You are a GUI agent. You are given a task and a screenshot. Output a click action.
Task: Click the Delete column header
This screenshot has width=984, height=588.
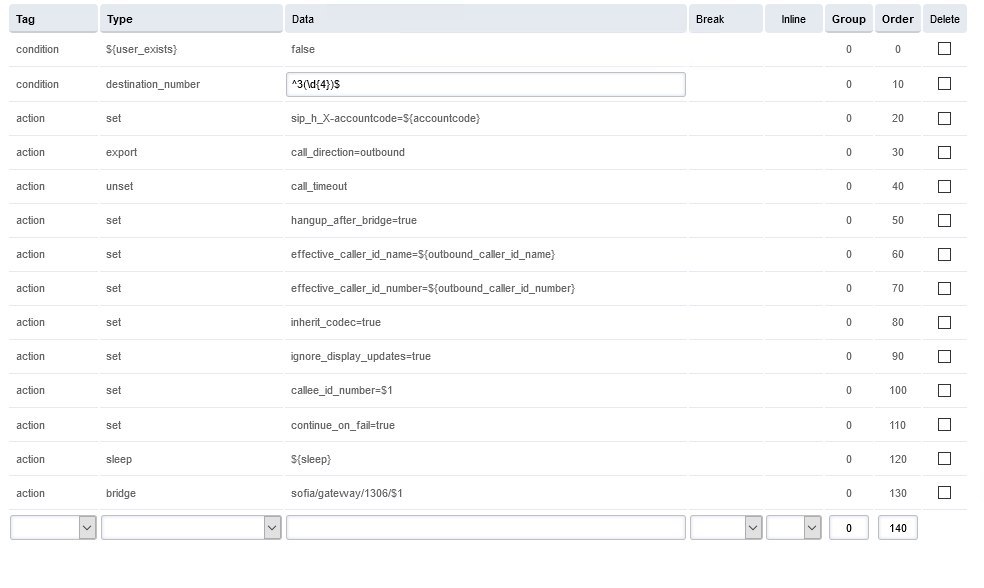pyautogui.click(x=944, y=19)
